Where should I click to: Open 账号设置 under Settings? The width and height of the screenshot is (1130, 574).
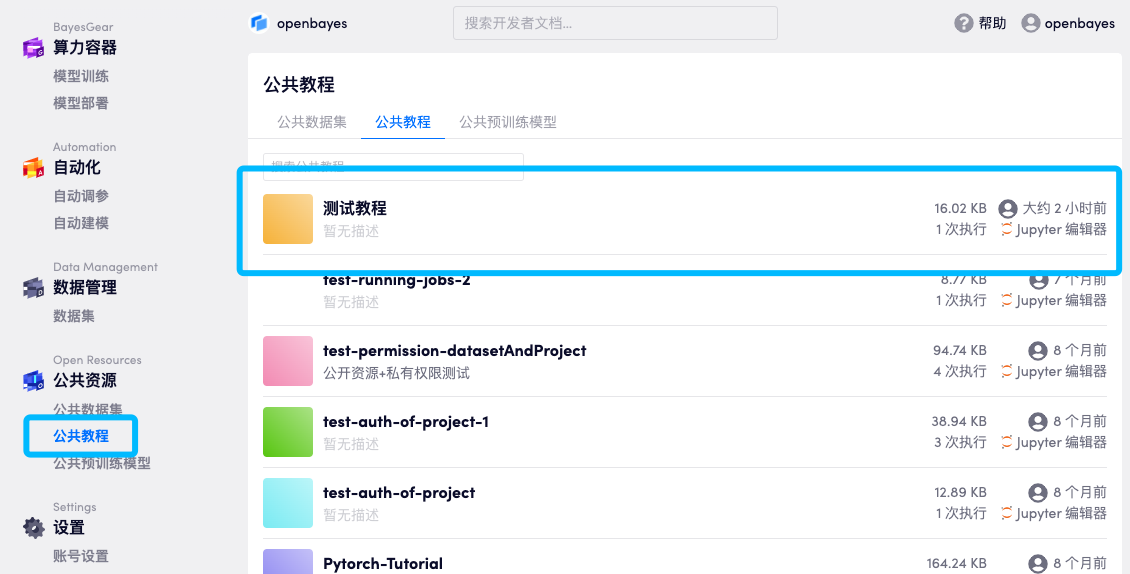(x=81, y=556)
